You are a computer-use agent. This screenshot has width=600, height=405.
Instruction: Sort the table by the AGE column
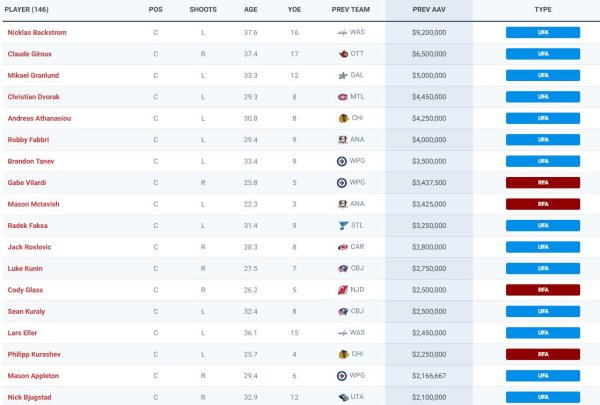[250, 9]
